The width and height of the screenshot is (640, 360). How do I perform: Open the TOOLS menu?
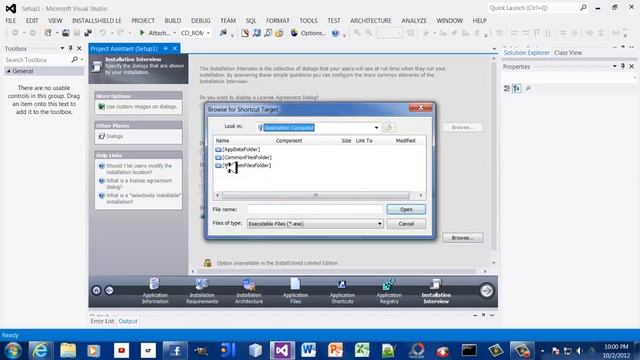[308, 20]
